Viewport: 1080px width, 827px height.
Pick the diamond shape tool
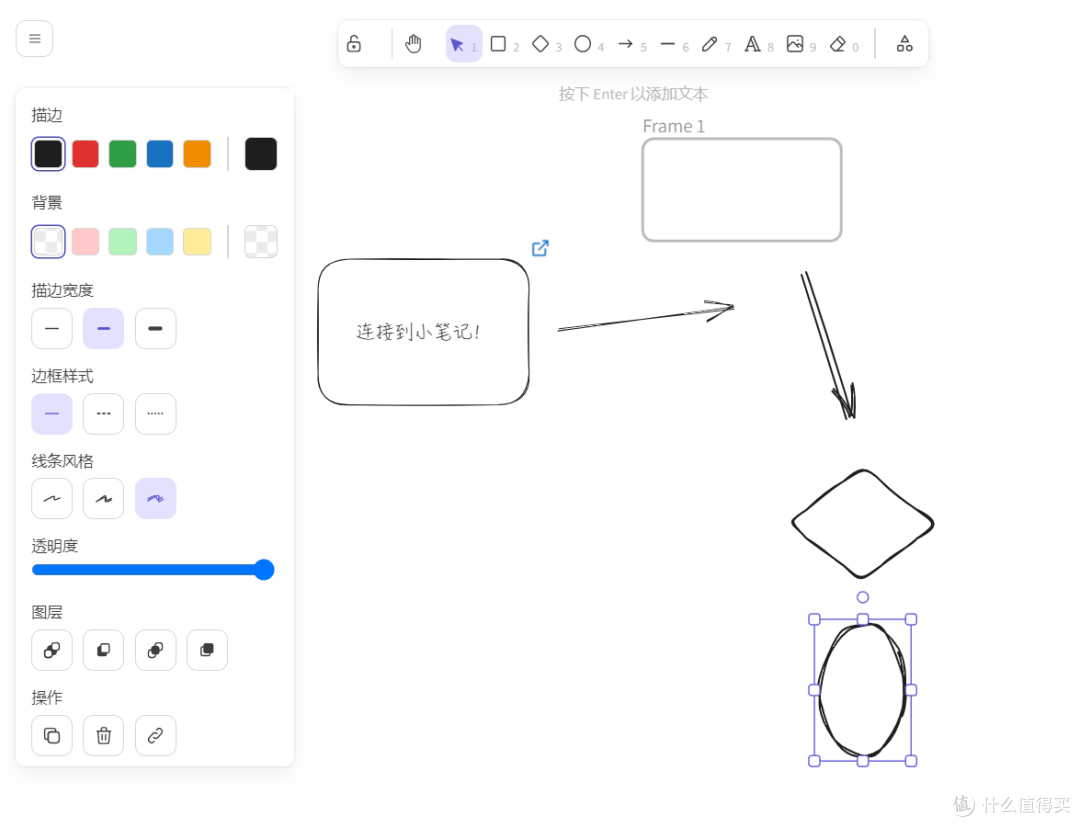pyautogui.click(x=541, y=44)
